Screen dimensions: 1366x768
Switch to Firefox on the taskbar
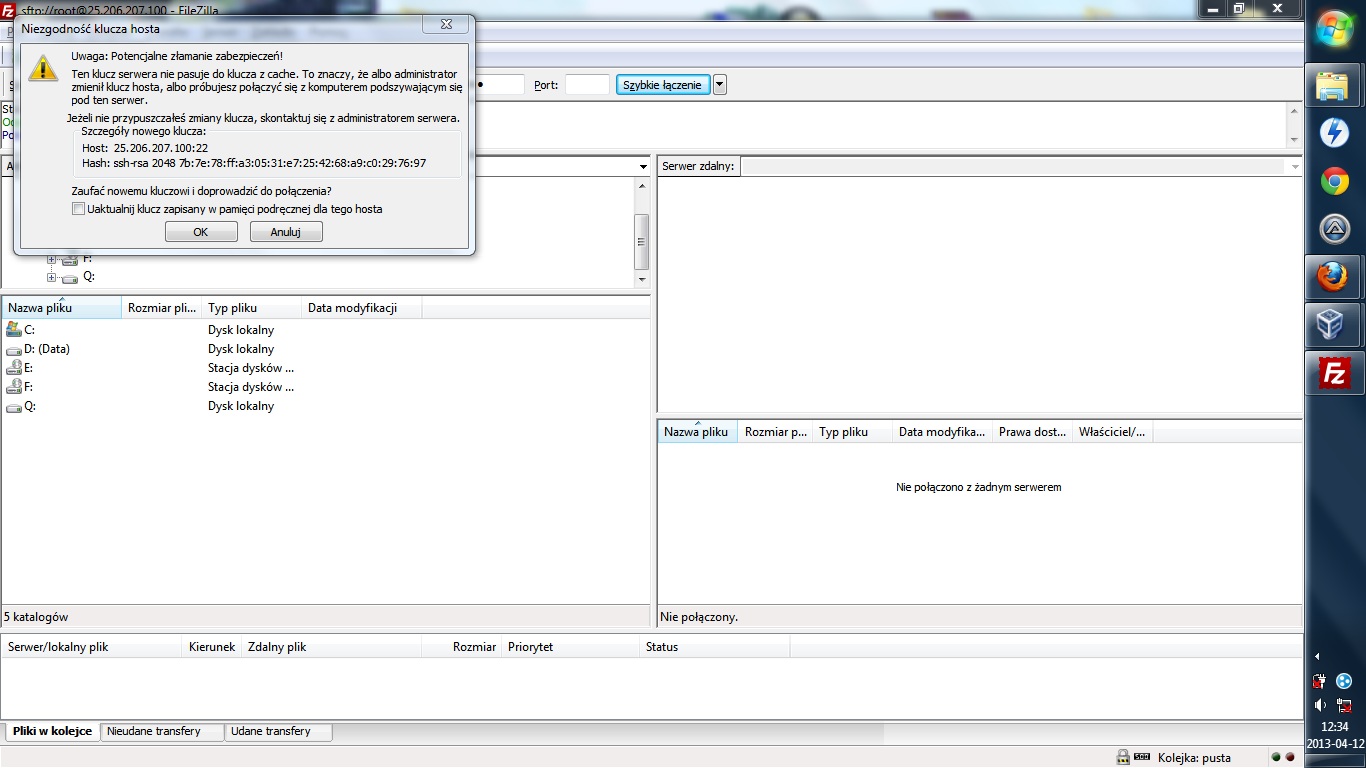(1334, 277)
